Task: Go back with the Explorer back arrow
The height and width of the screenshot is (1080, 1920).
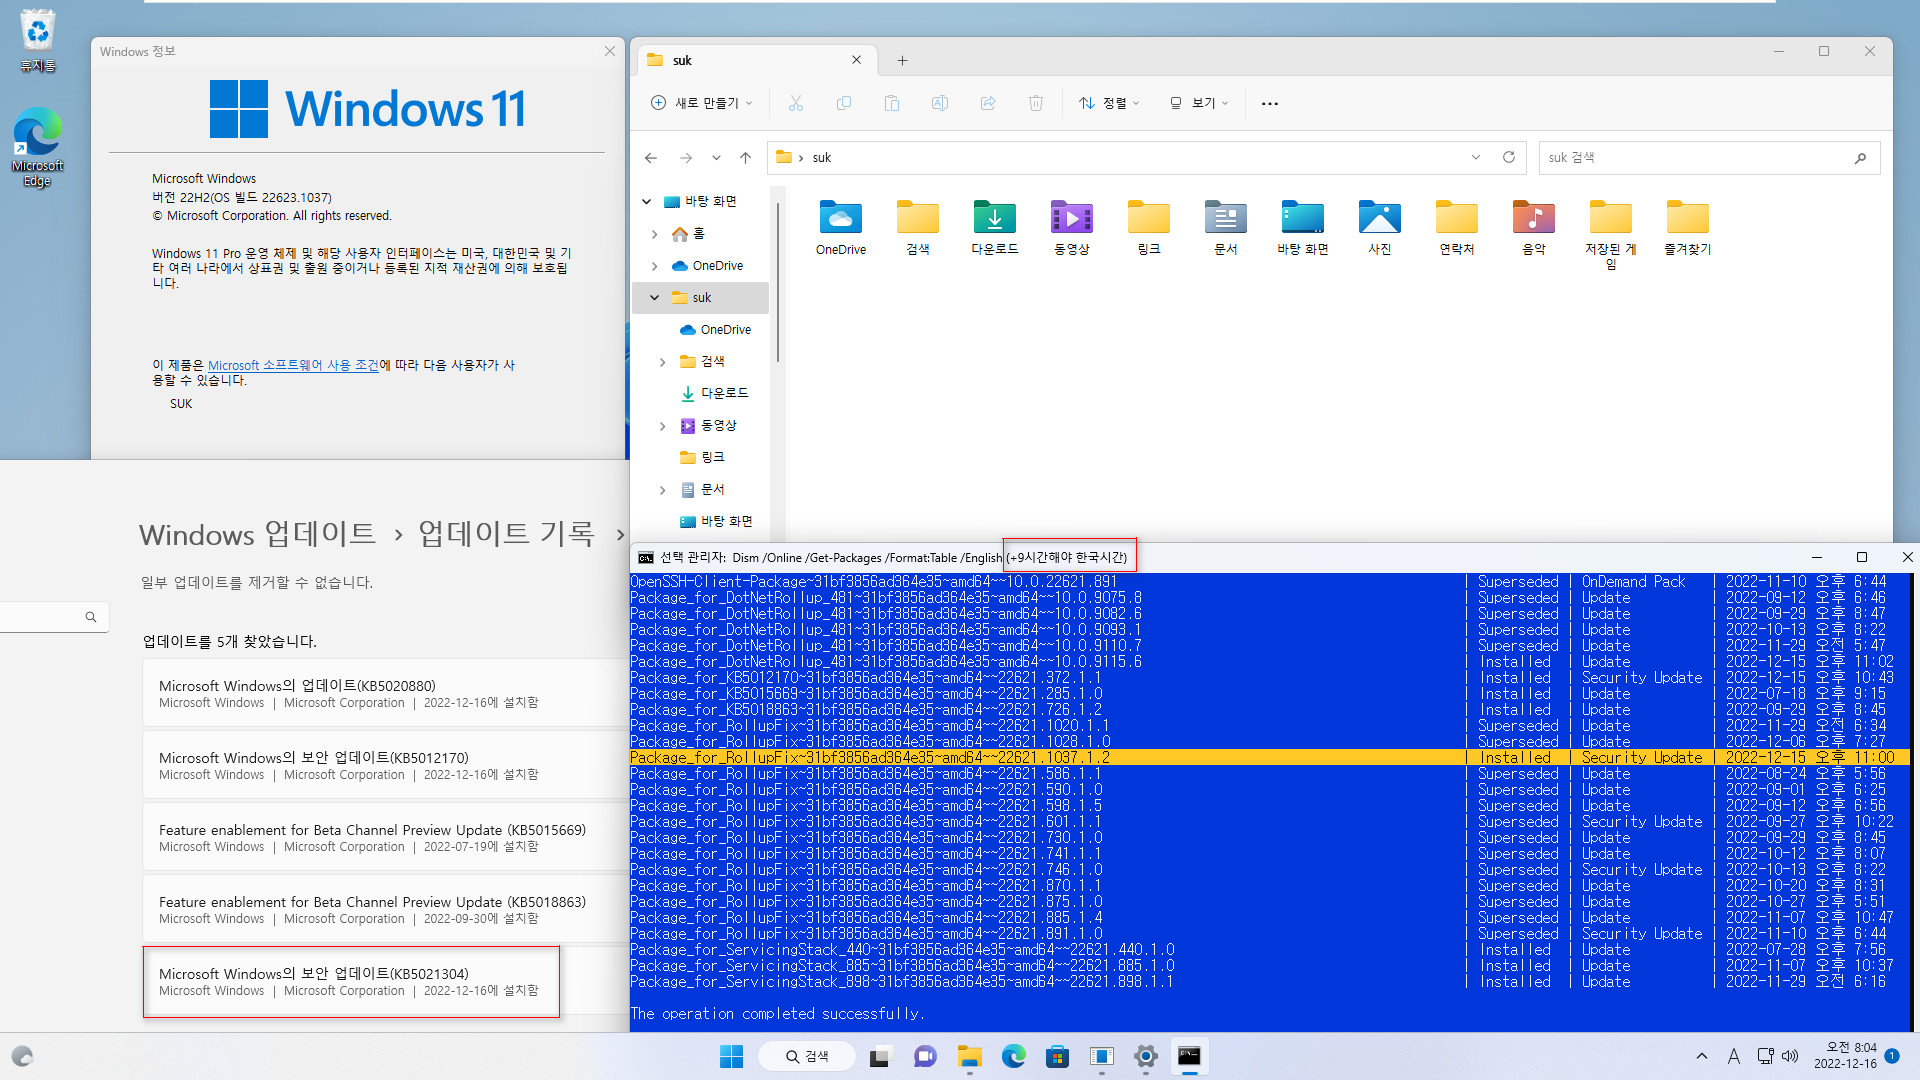Action: [651, 158]
